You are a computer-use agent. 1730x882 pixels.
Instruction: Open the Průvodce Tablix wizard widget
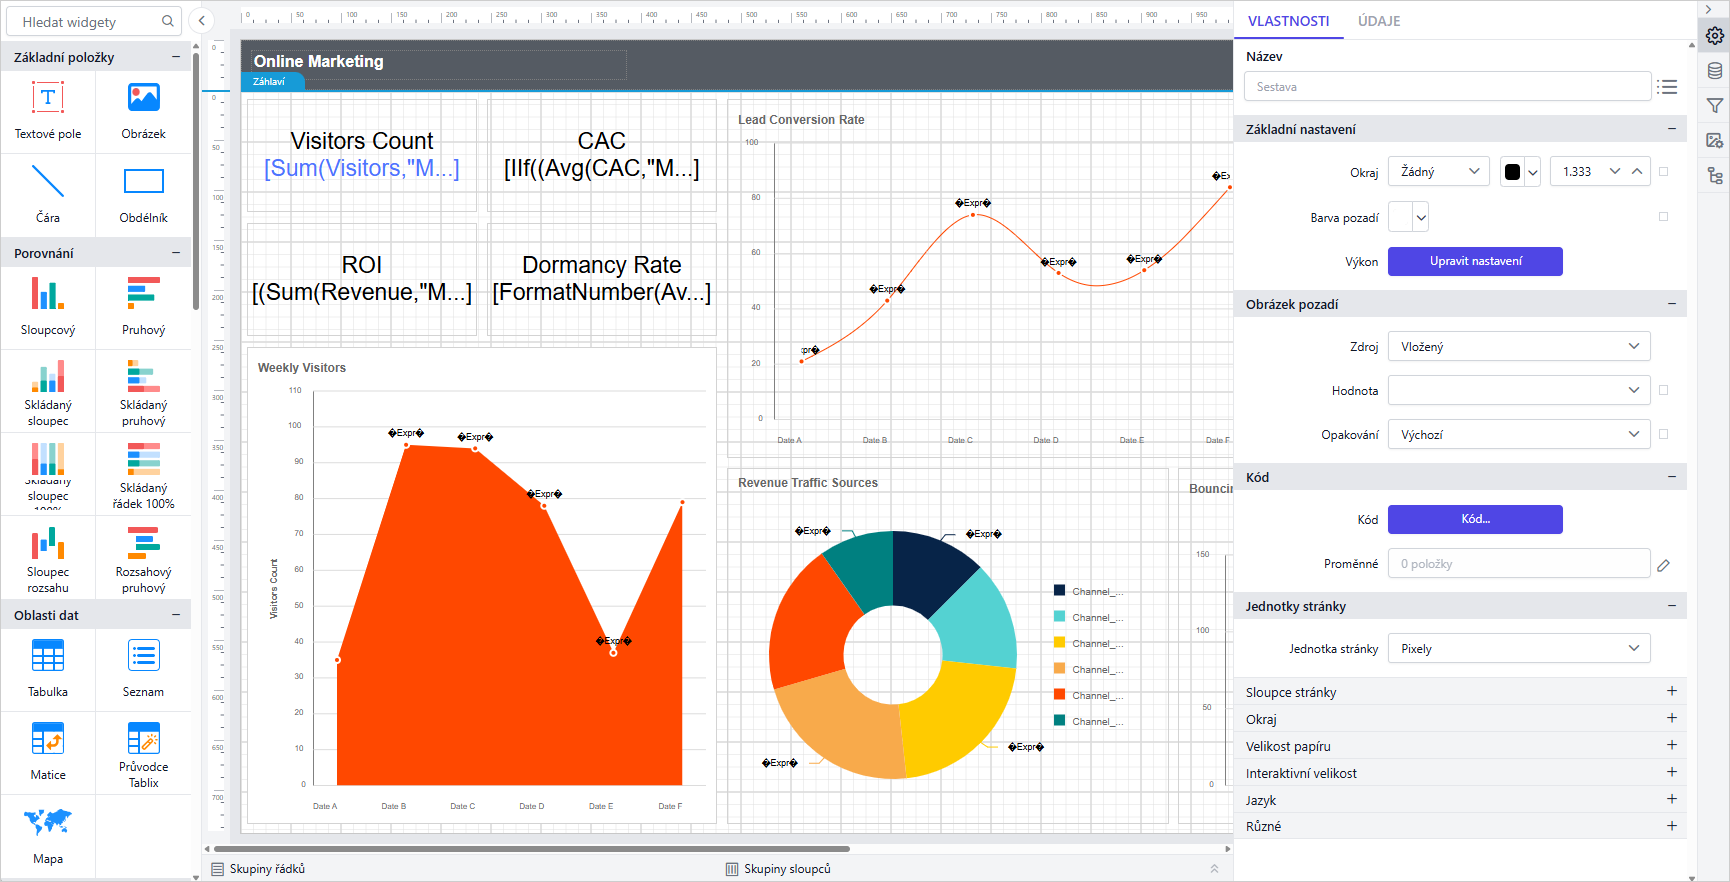(x=144, y=753)
